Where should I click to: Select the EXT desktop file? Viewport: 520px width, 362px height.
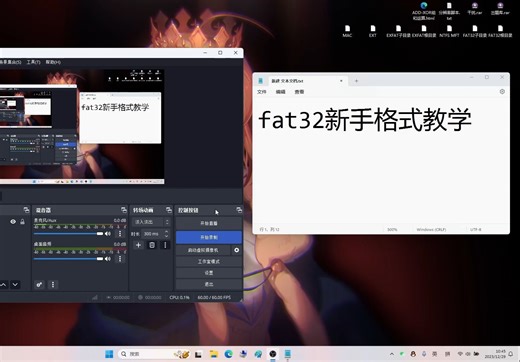(373, 31)
